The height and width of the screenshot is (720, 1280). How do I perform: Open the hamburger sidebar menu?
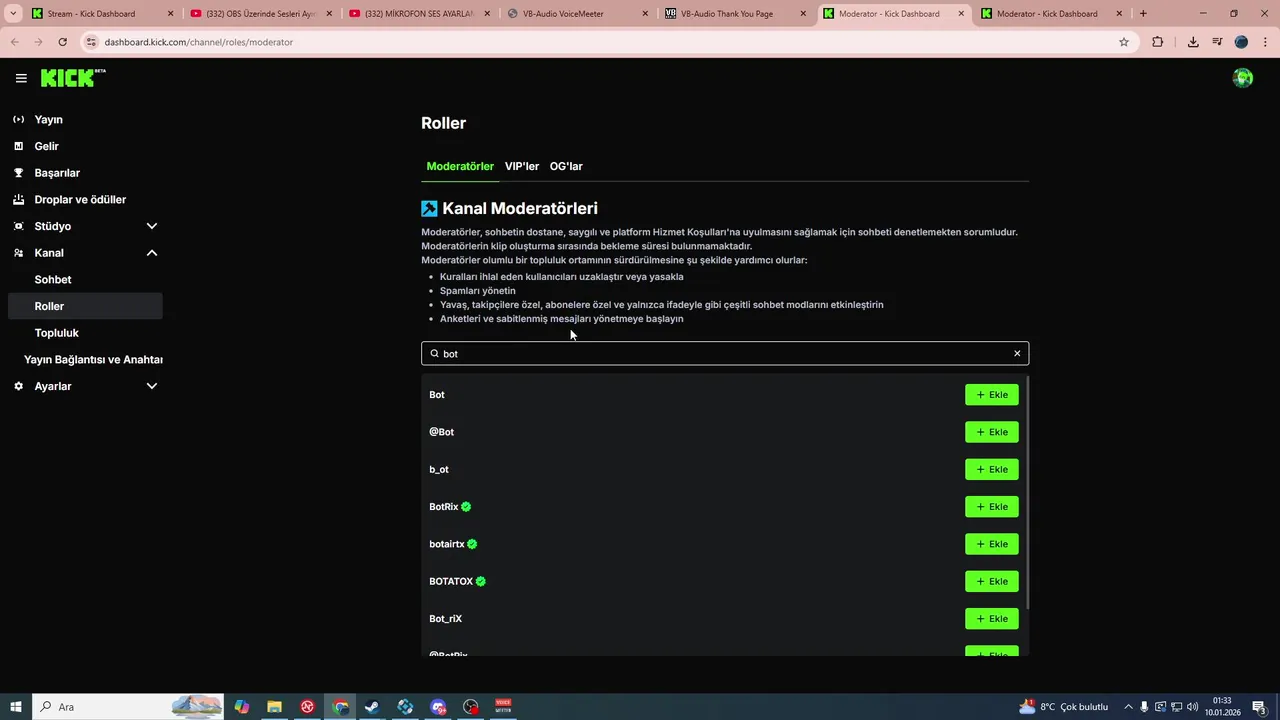tap(21, 78)
